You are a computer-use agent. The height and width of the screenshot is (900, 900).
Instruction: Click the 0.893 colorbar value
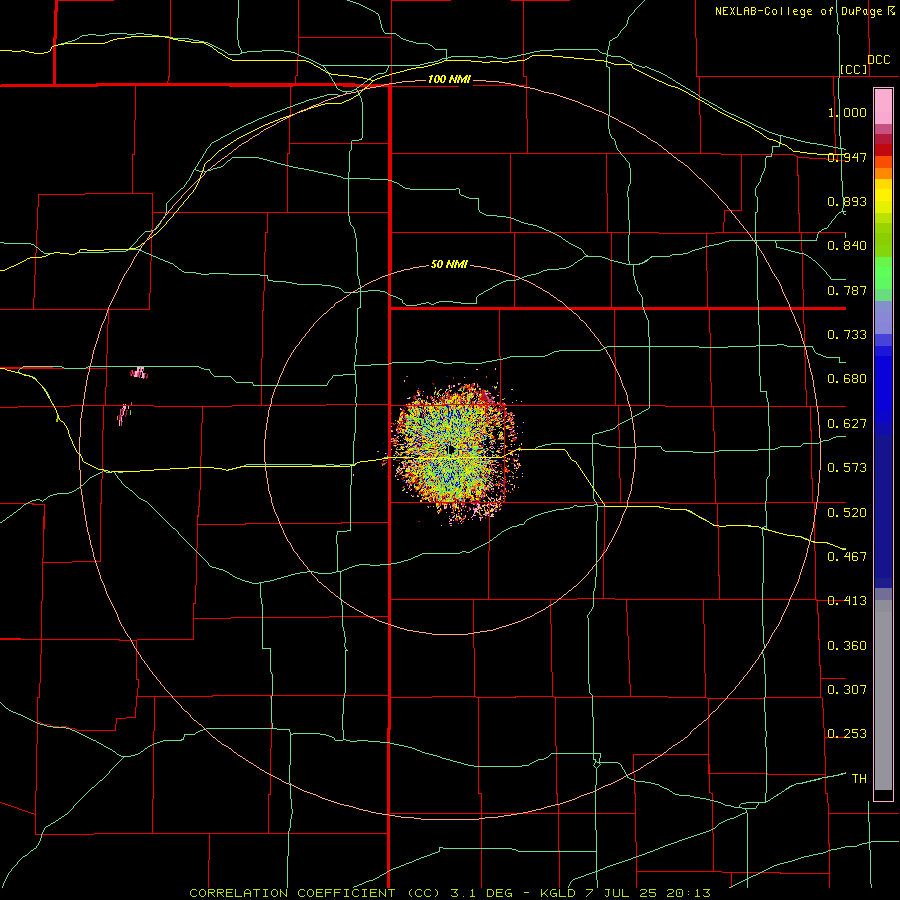coord(847,201)
